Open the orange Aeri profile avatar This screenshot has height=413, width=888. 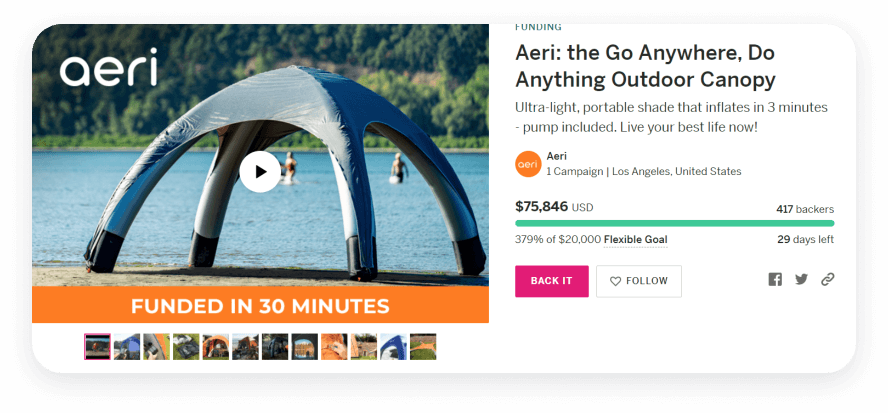(528, 164)
